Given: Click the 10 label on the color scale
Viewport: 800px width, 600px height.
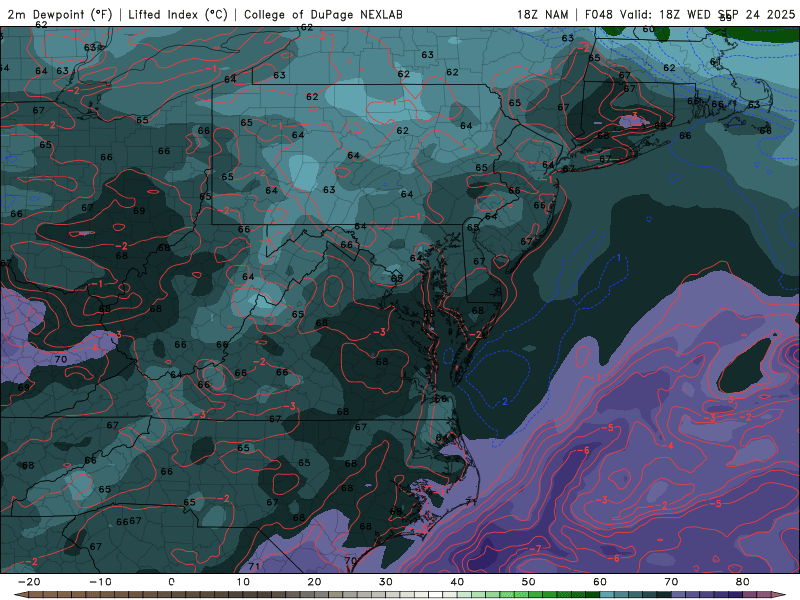Looking at the screenshot, I should click(x=243, y=582).
